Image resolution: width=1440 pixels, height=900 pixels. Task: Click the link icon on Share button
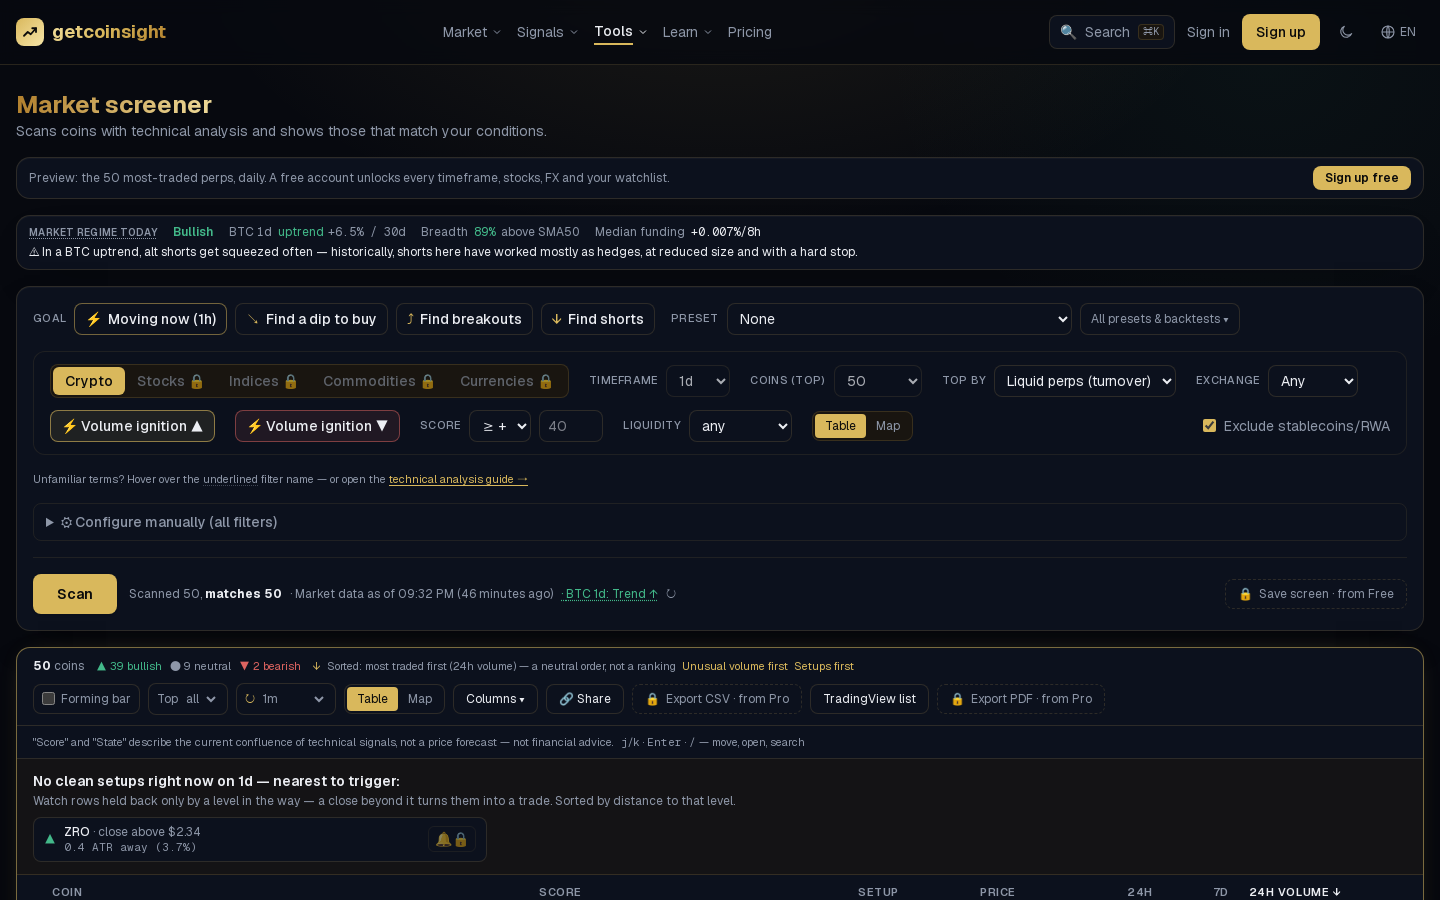point(566,699)
